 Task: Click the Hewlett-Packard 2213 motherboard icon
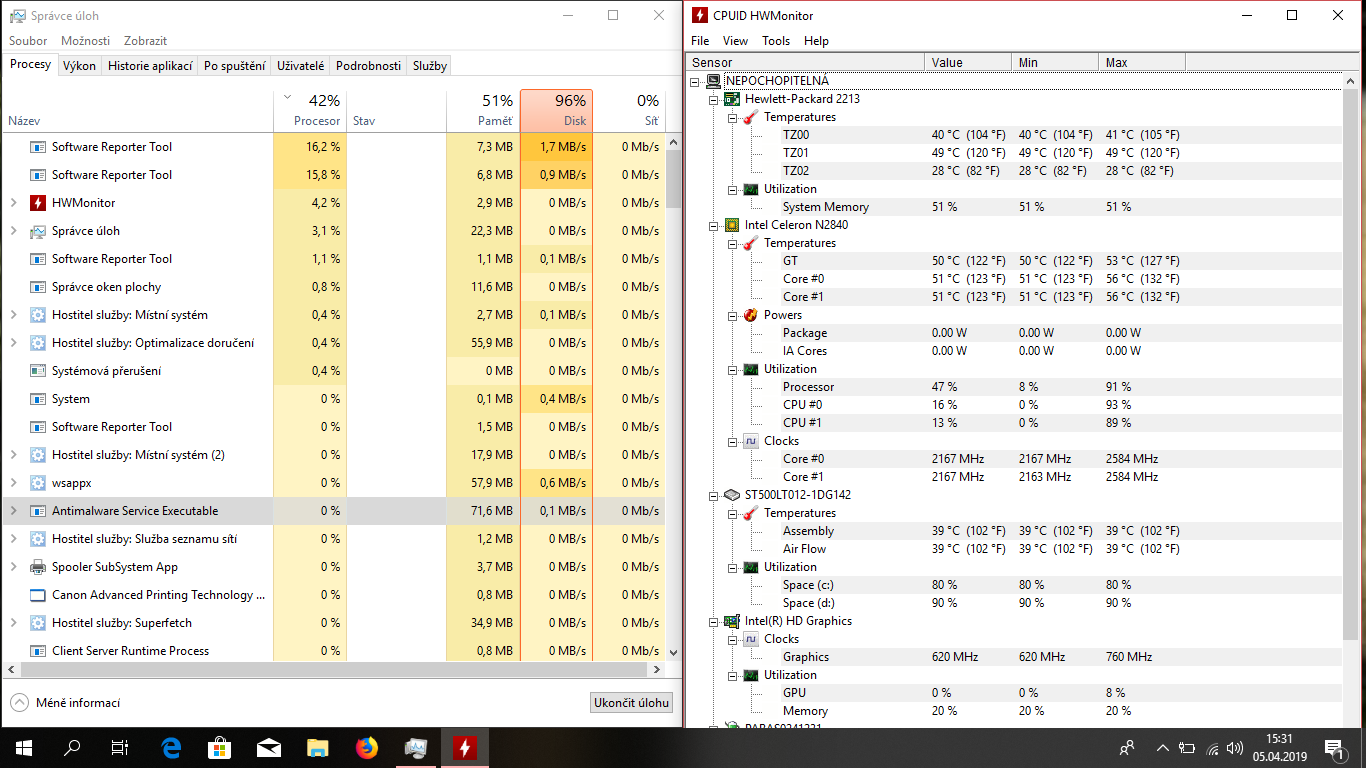click(732, 99)
